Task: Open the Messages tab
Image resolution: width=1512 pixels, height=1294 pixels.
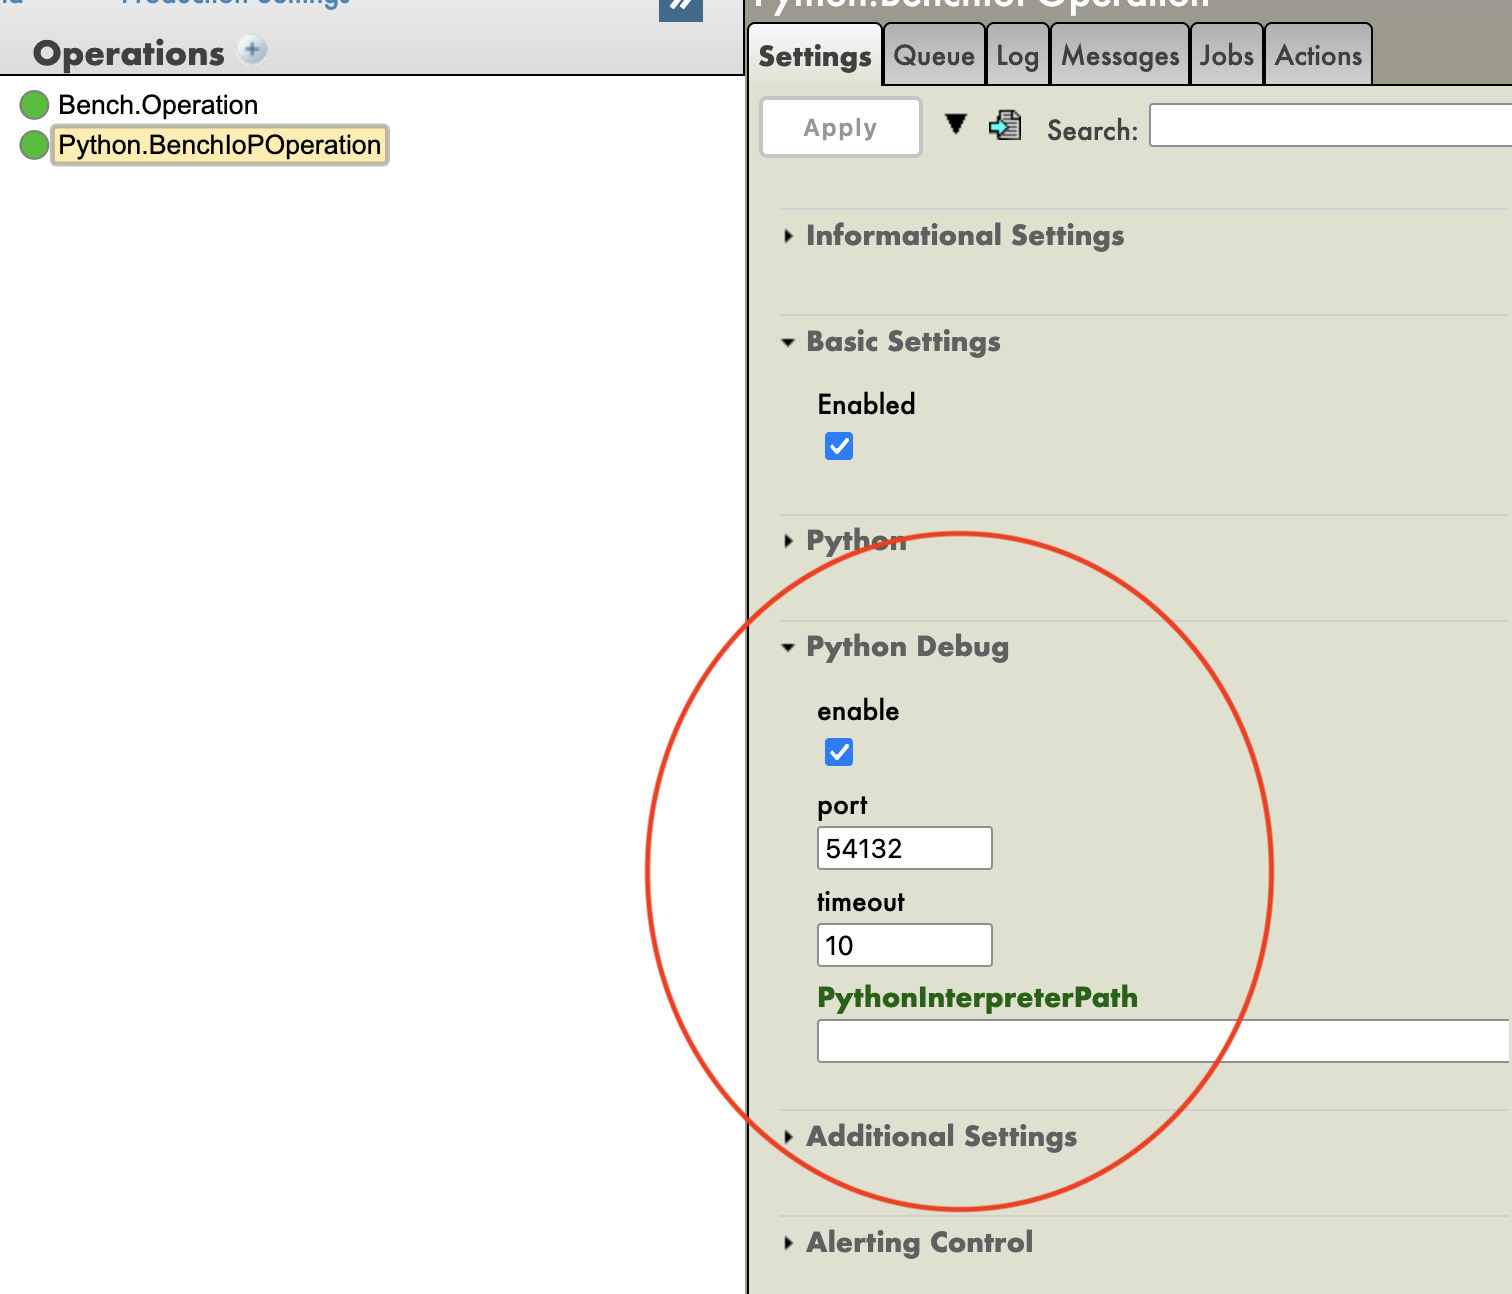Action: 1120,56
